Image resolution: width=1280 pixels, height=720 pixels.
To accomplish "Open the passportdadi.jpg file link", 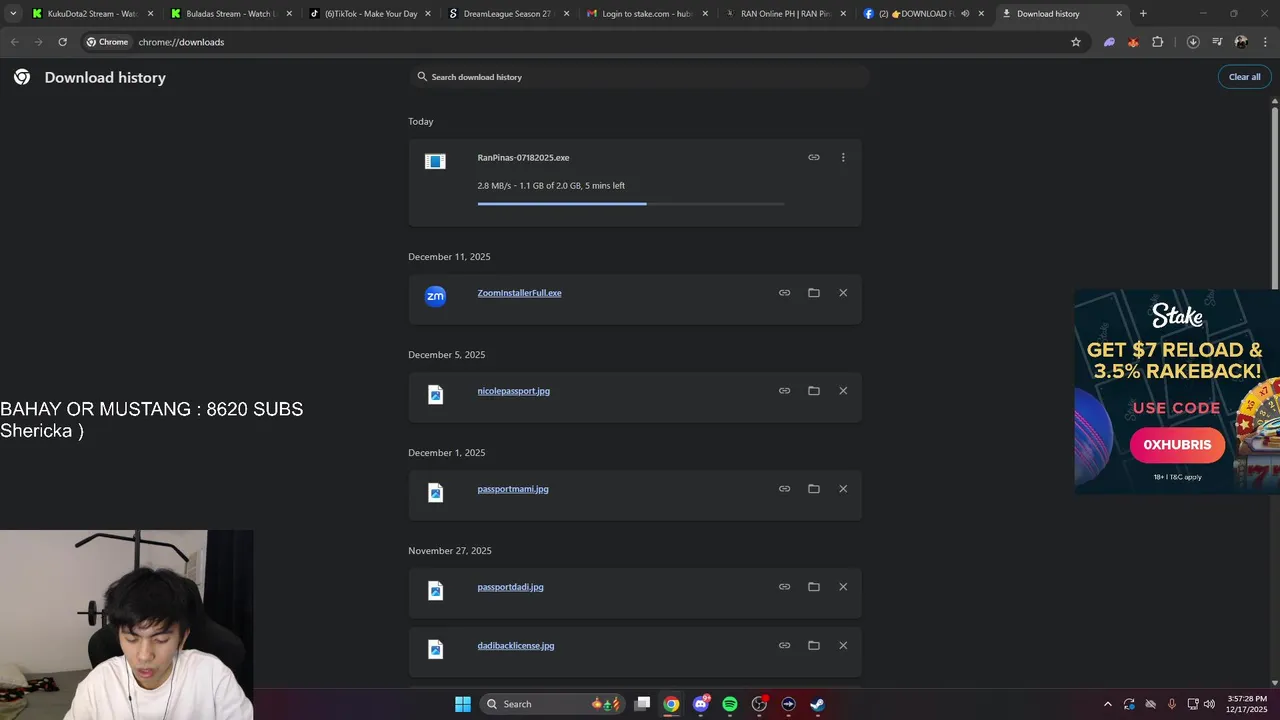I will click(x=511, y=587).
